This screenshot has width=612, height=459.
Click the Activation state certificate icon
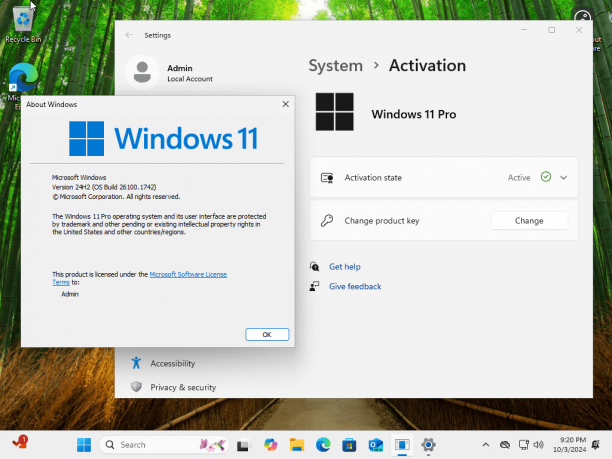pyautogui.click(x=327, y=178)
